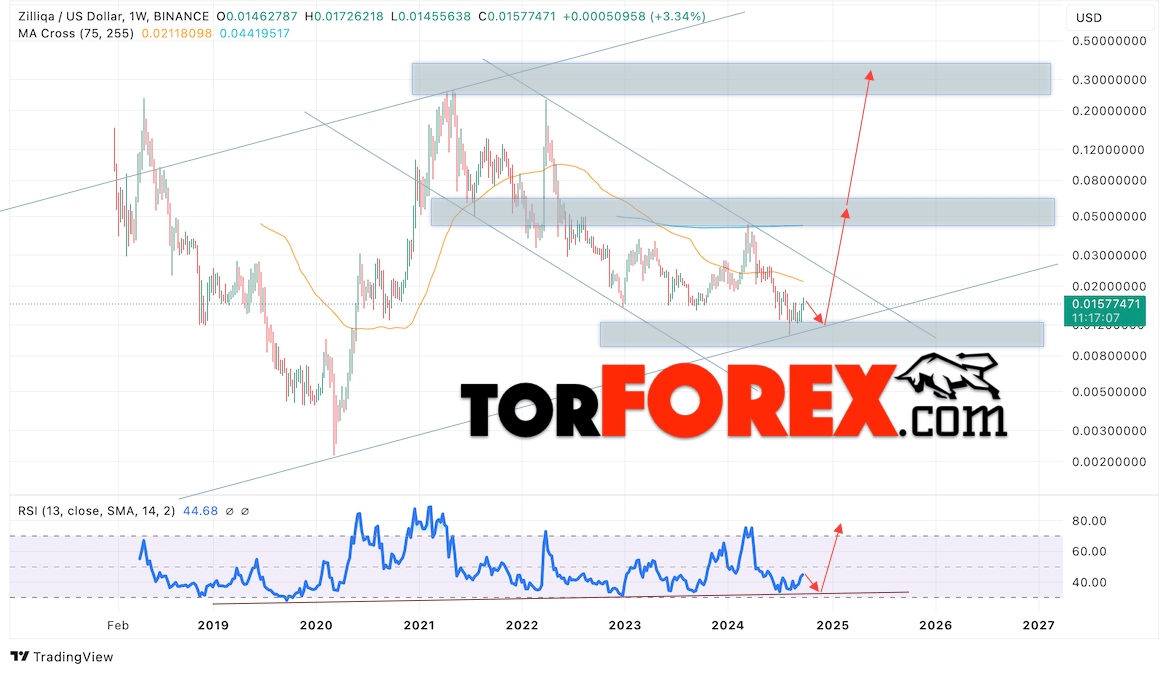
Task: Click the 0.05000000 price axis label
Action: click(x=1109, y=216)
